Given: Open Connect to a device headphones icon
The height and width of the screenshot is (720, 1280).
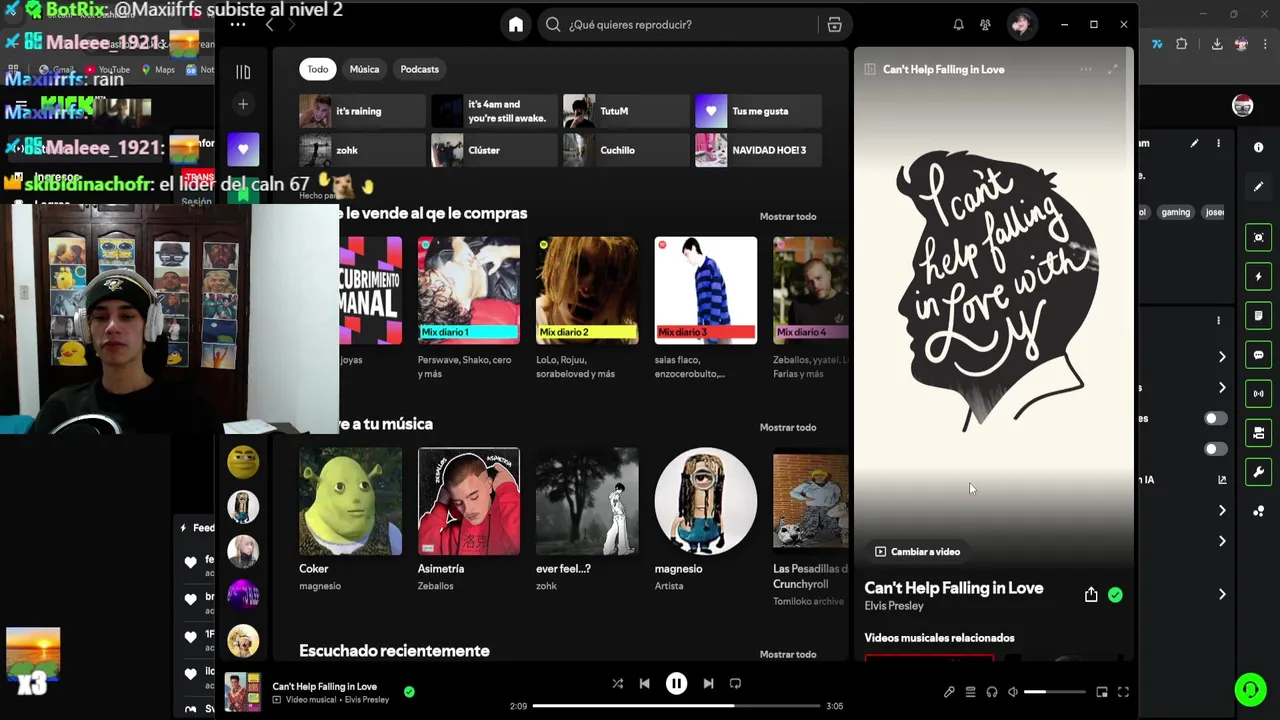Looking at the screenshot, I should (992, 692).
